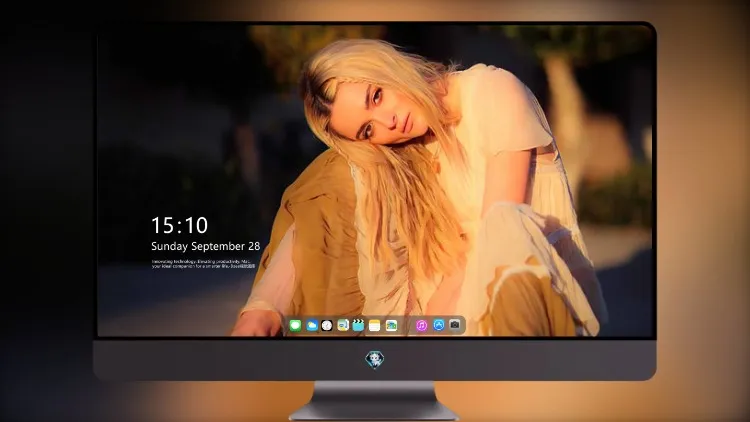This screenshot has height=422, width=750.
Task: Open the Weather app in dock
Action: coord(312,326)
